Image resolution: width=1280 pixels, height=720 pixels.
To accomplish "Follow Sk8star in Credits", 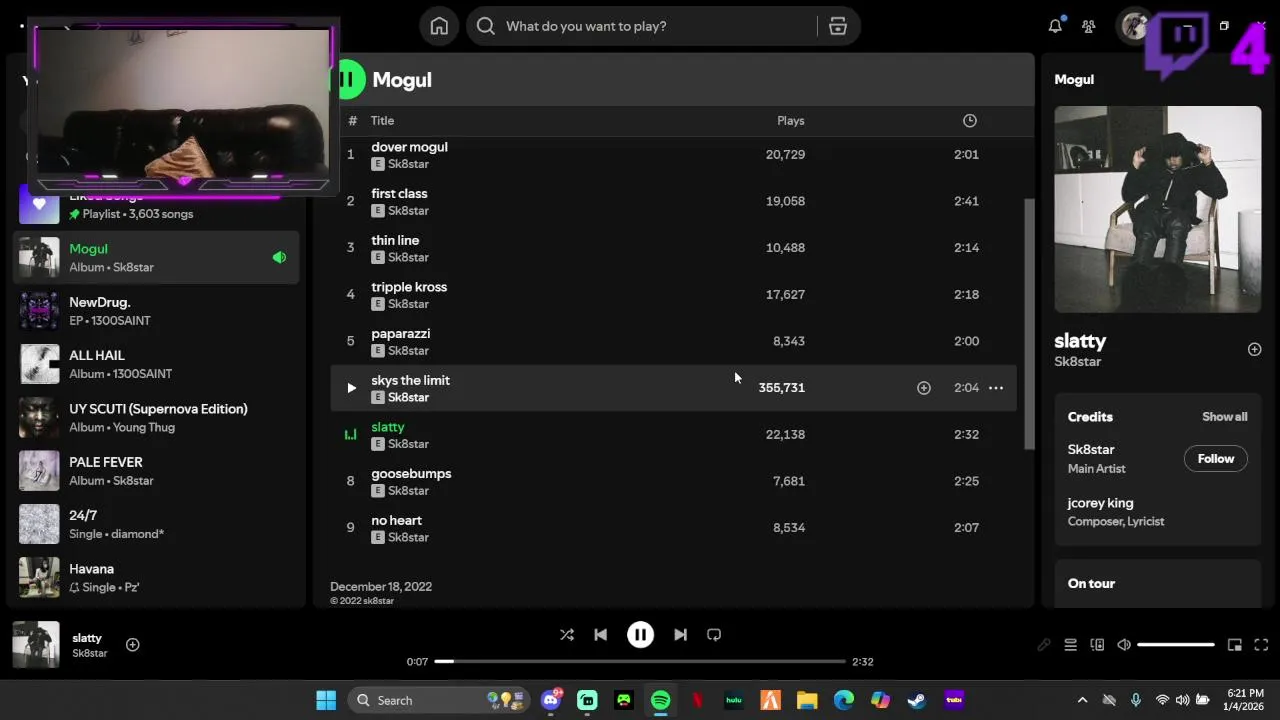I will (x=1216, y=459).
